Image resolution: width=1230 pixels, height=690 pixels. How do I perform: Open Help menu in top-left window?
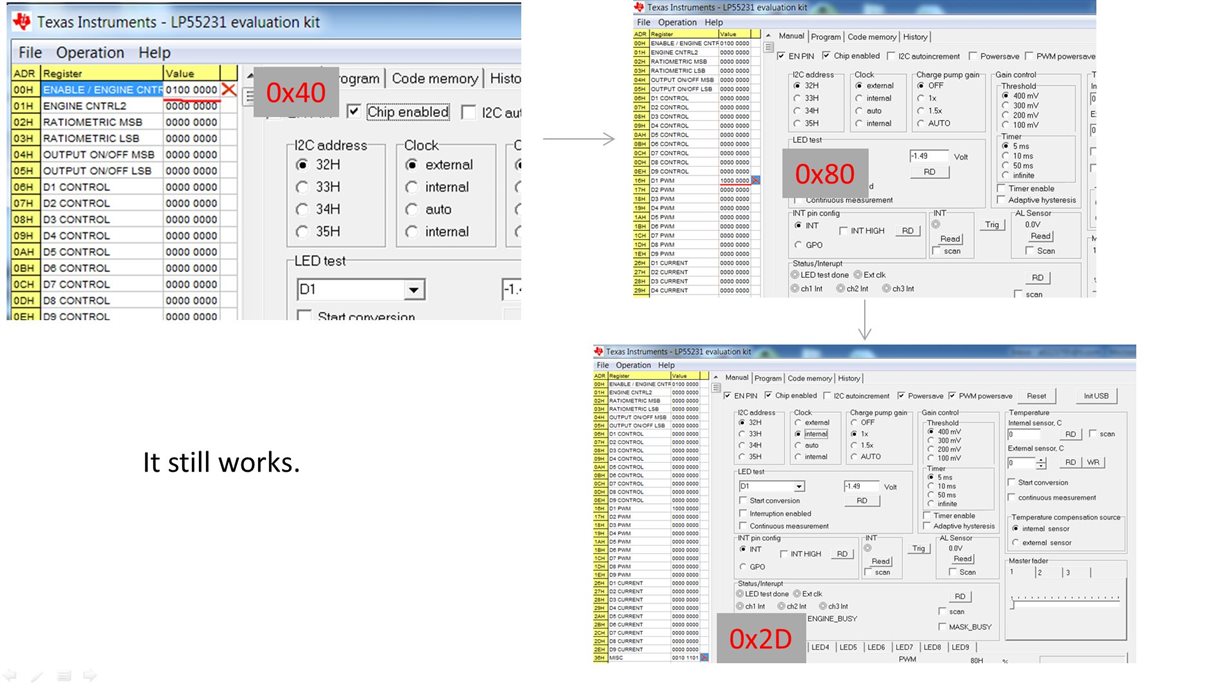154,52
